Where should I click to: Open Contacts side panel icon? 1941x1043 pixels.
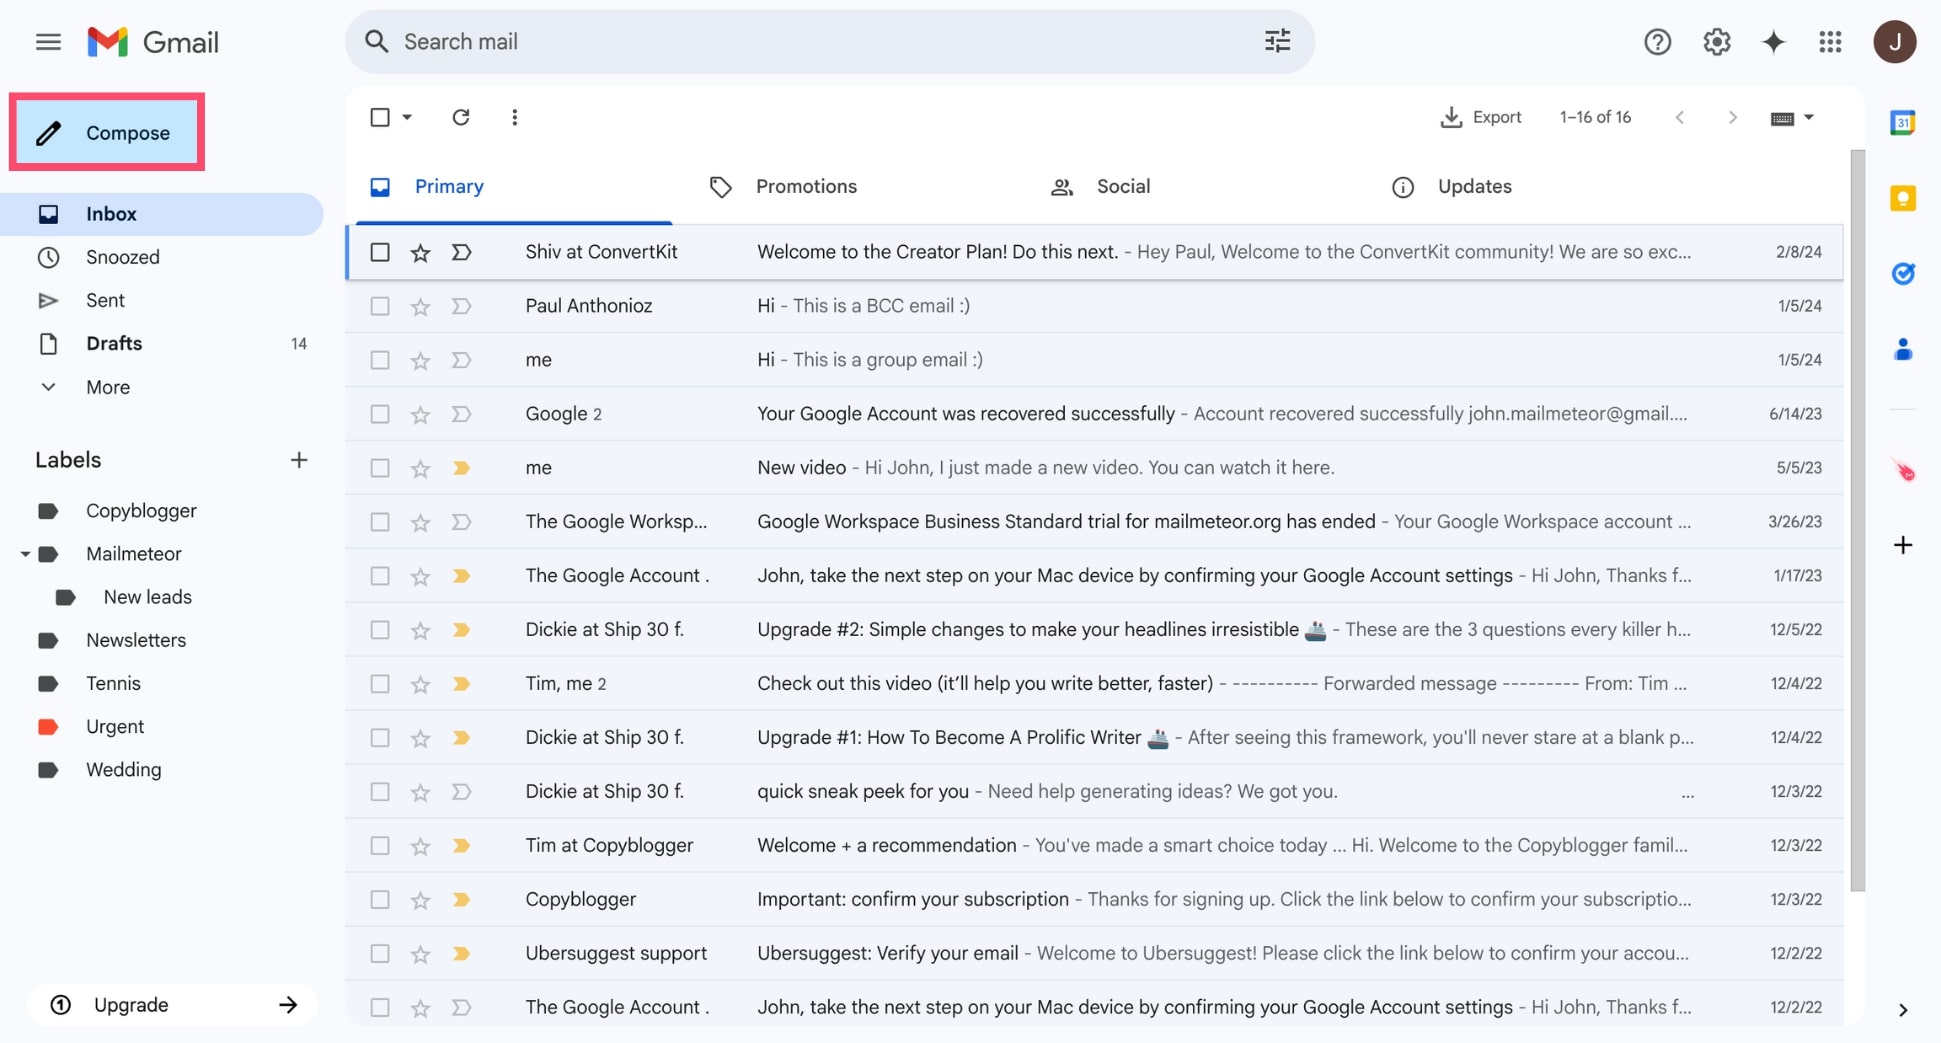[1902, 349]
